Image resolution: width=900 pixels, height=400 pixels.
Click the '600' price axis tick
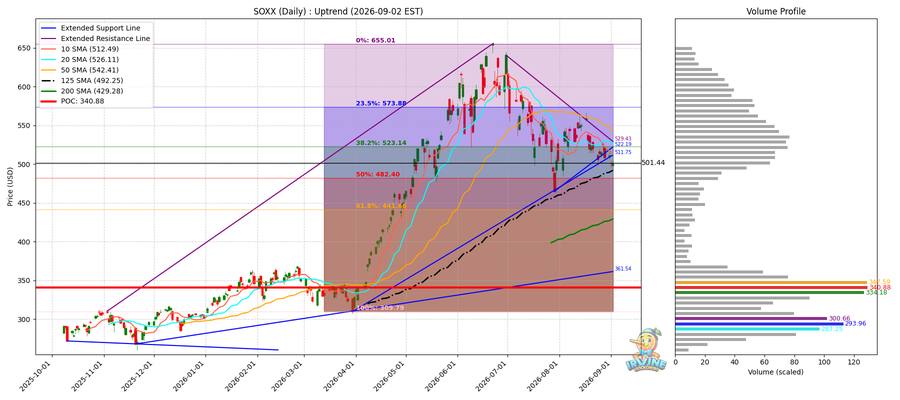[x=25, y=87]
